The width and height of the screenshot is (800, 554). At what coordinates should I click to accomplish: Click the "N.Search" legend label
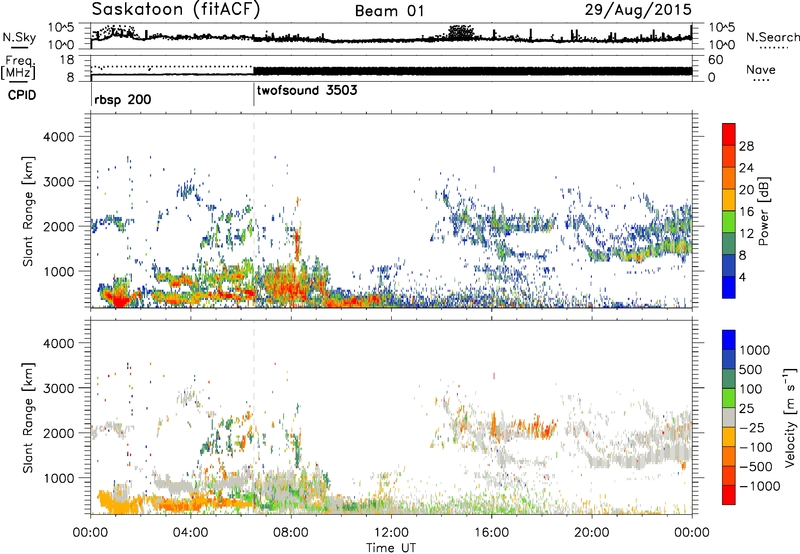coord(772,37)
